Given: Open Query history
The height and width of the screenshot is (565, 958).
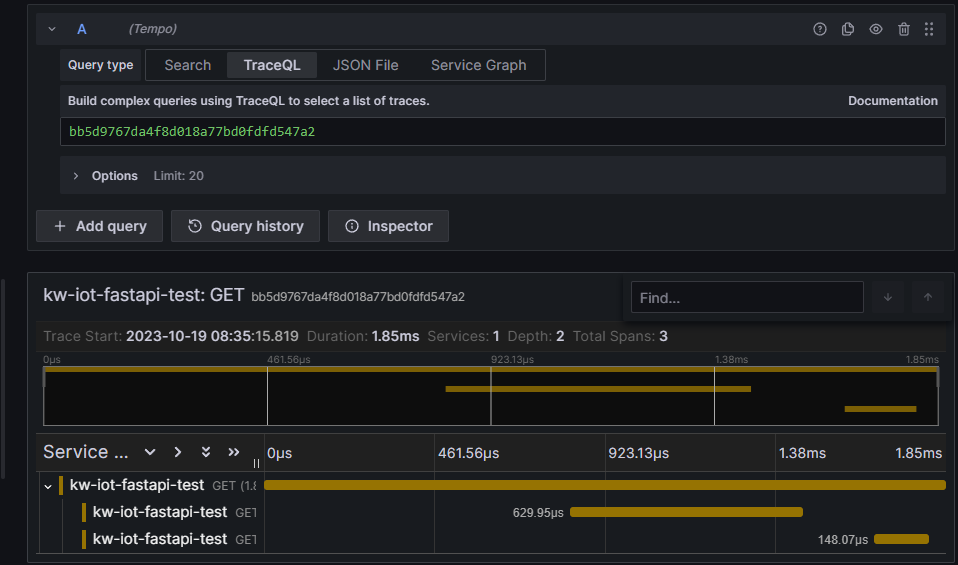Looking at the screenshot, I should [245, 226].
